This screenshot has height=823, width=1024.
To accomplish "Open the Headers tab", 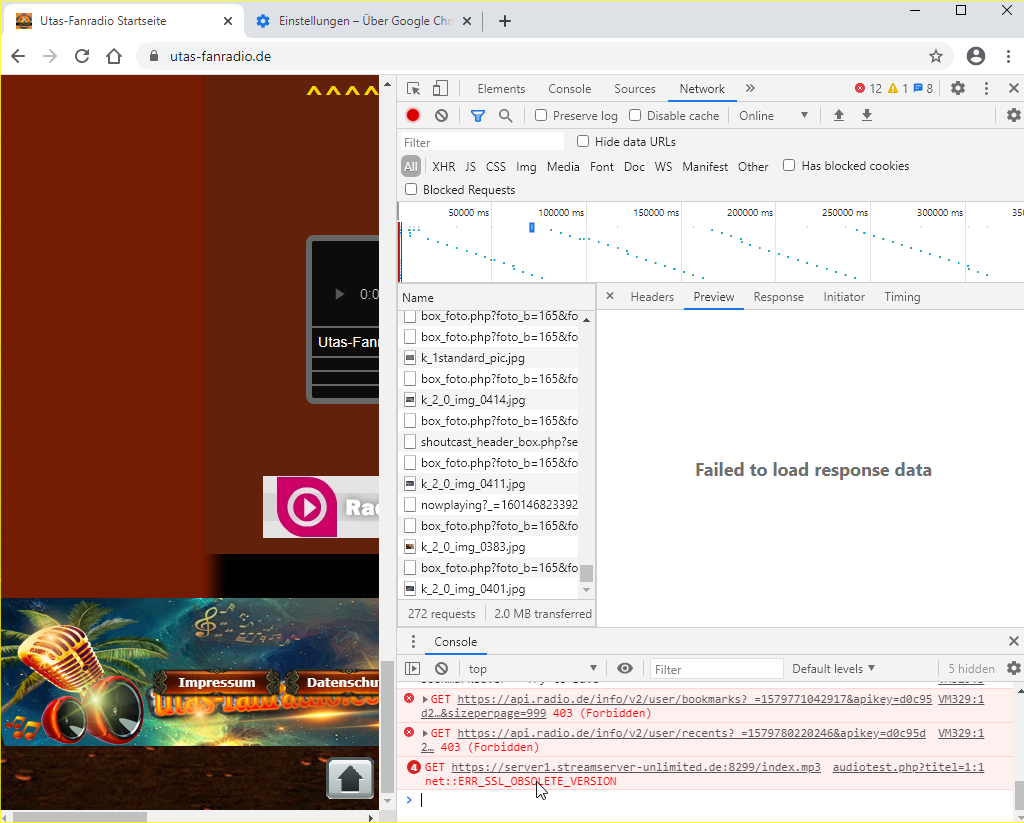I will [652, 297].
